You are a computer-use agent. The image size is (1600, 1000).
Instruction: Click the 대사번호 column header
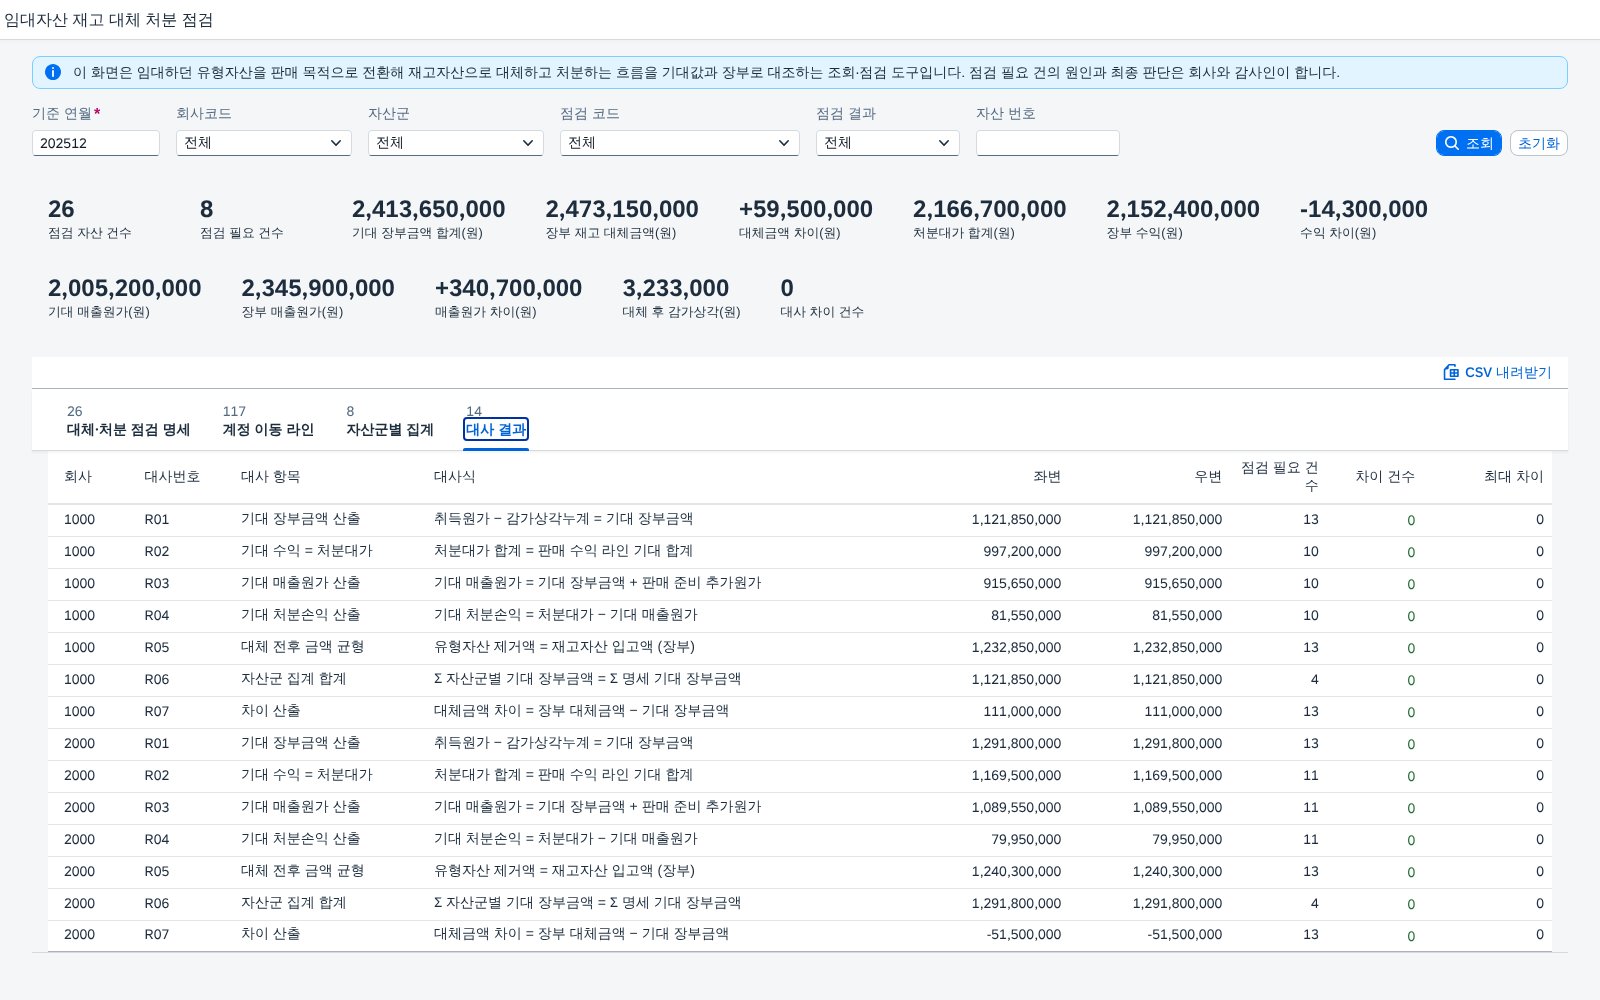[172, 477]
